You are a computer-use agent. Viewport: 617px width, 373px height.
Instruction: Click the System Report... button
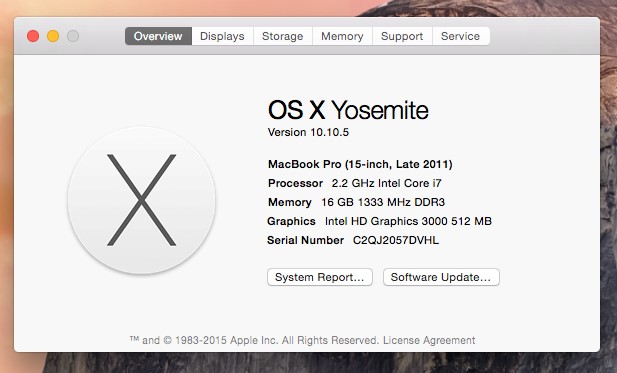320,277
